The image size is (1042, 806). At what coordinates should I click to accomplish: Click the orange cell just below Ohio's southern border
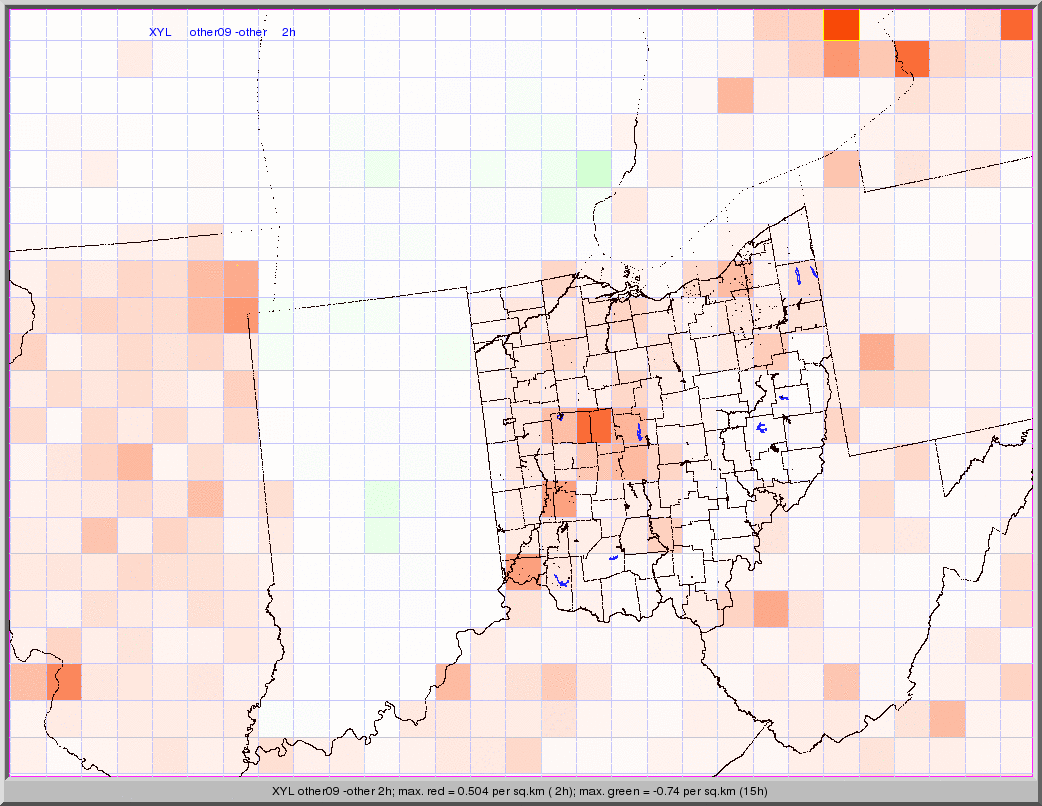770,608
